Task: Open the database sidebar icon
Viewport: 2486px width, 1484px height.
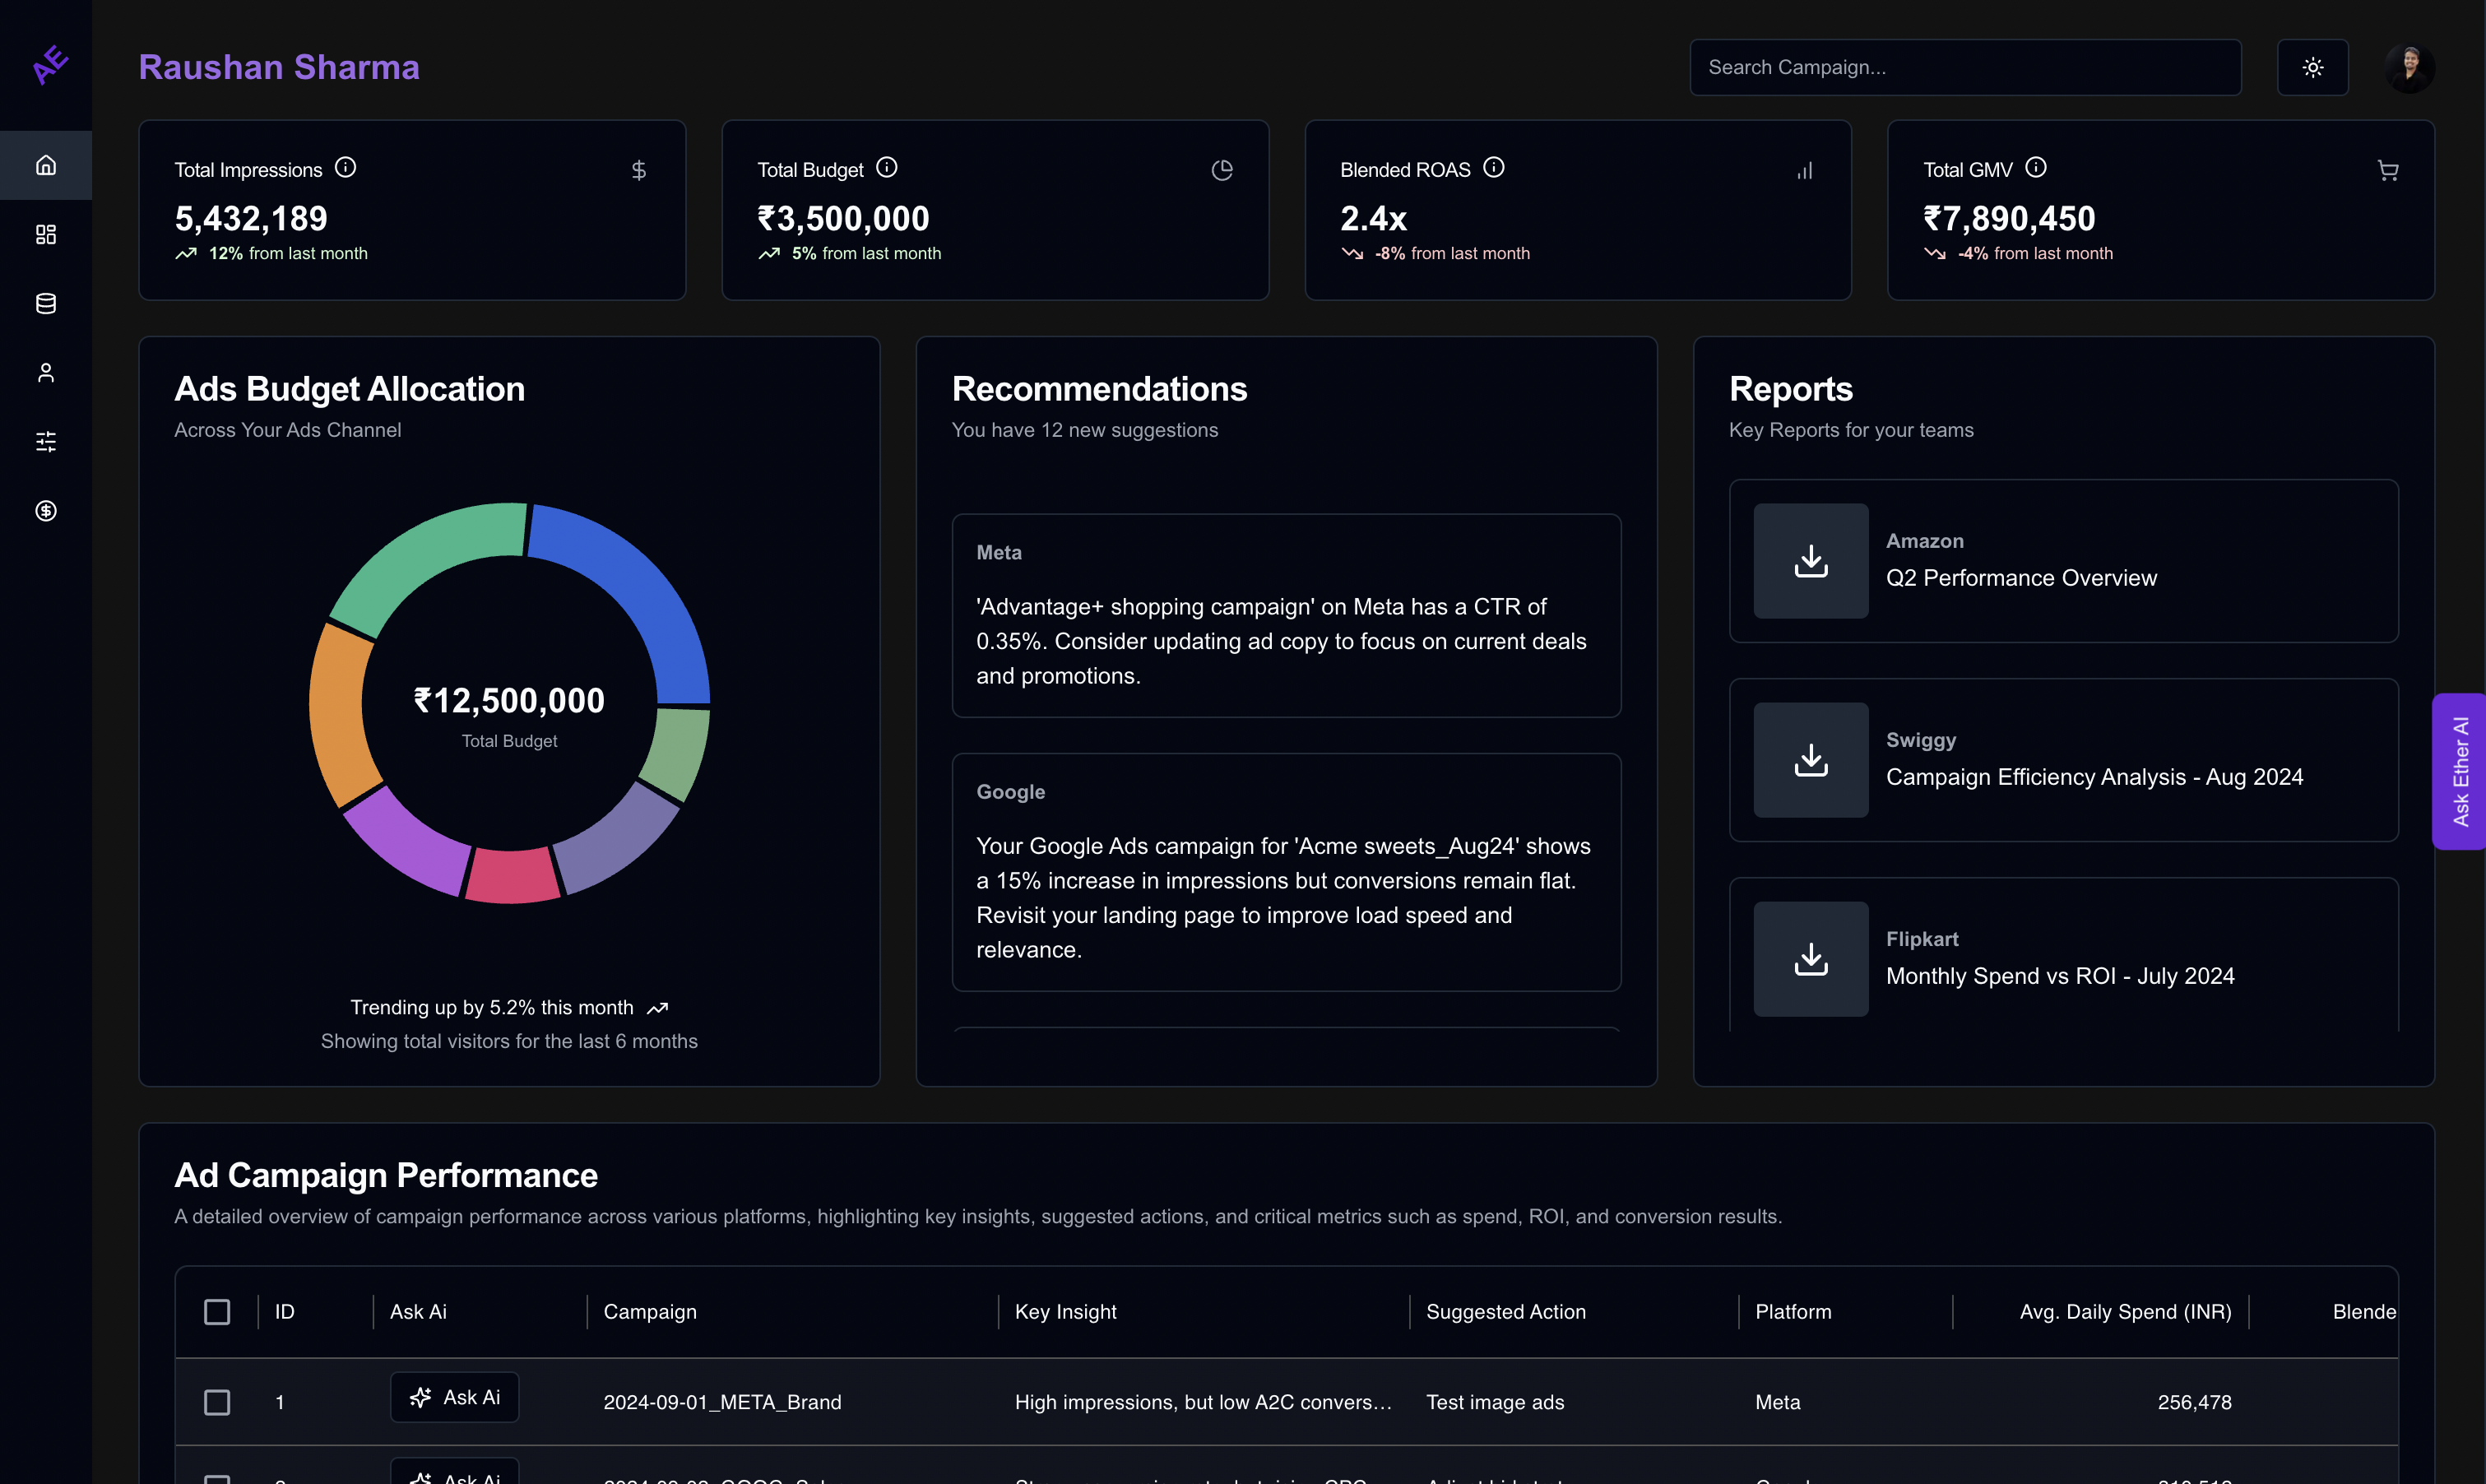Action: (x=46, y=303)
